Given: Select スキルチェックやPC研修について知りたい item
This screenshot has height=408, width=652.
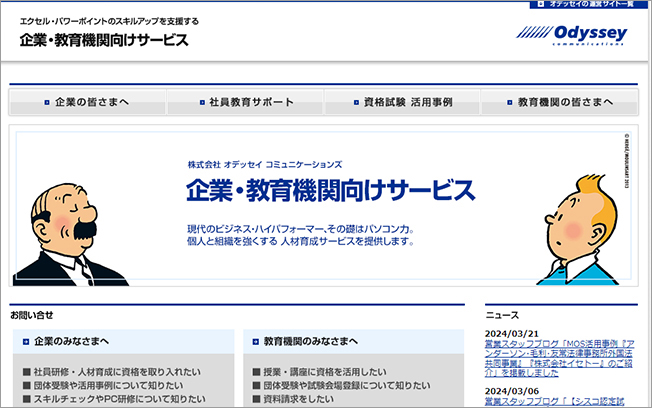Looking at the screenshot, I should pyautogui.click(x=114, y=399).
